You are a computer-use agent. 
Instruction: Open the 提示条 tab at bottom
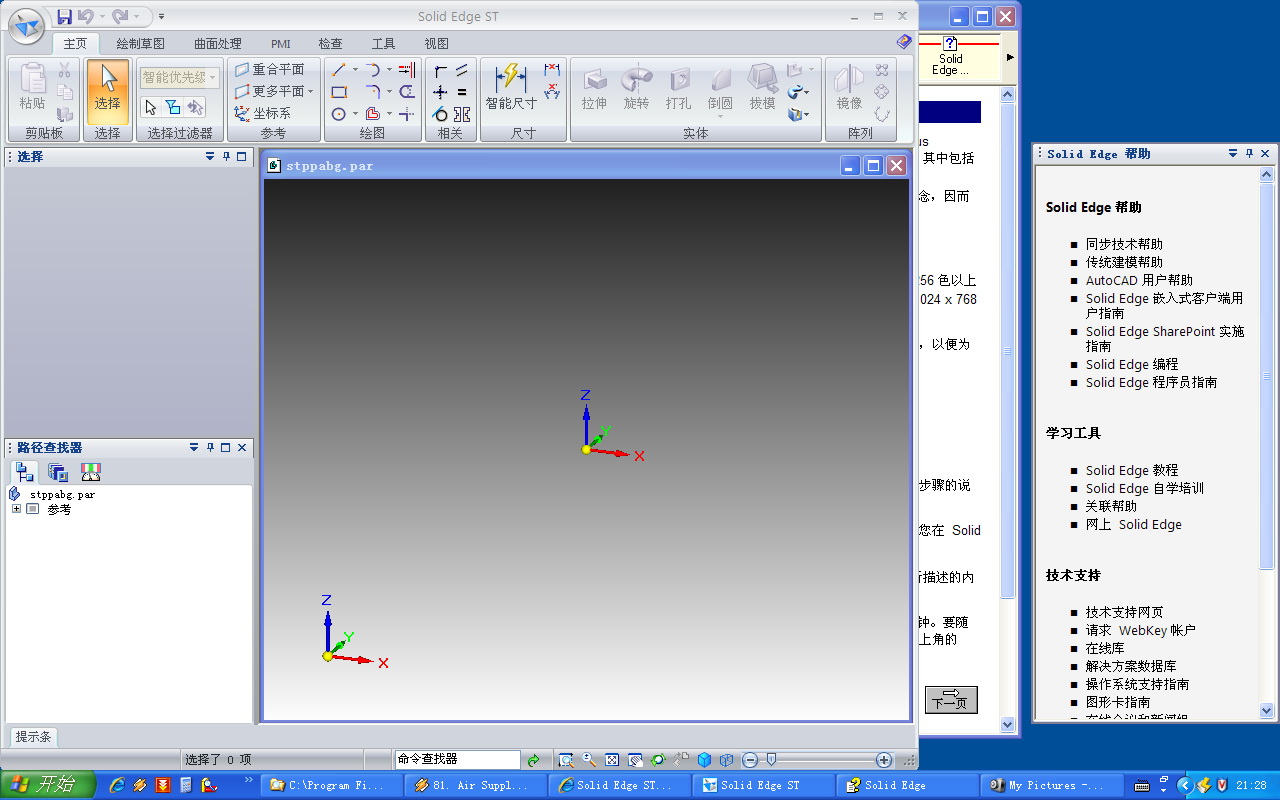(33, 737)
